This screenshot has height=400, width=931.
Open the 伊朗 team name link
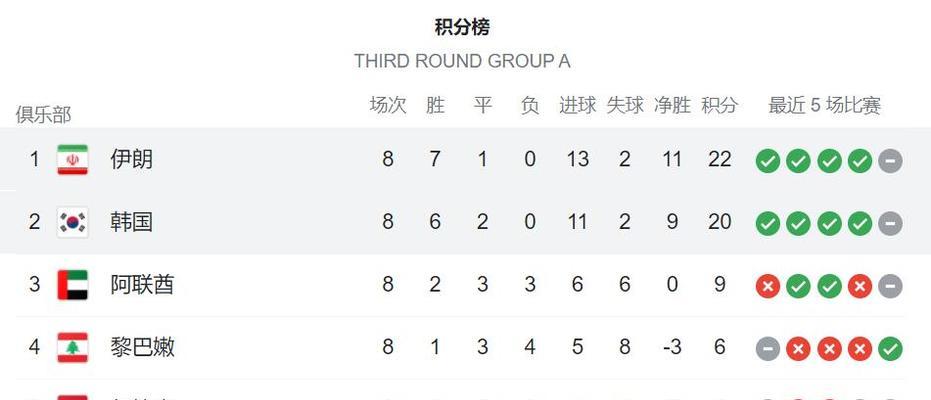pos(131,159)
